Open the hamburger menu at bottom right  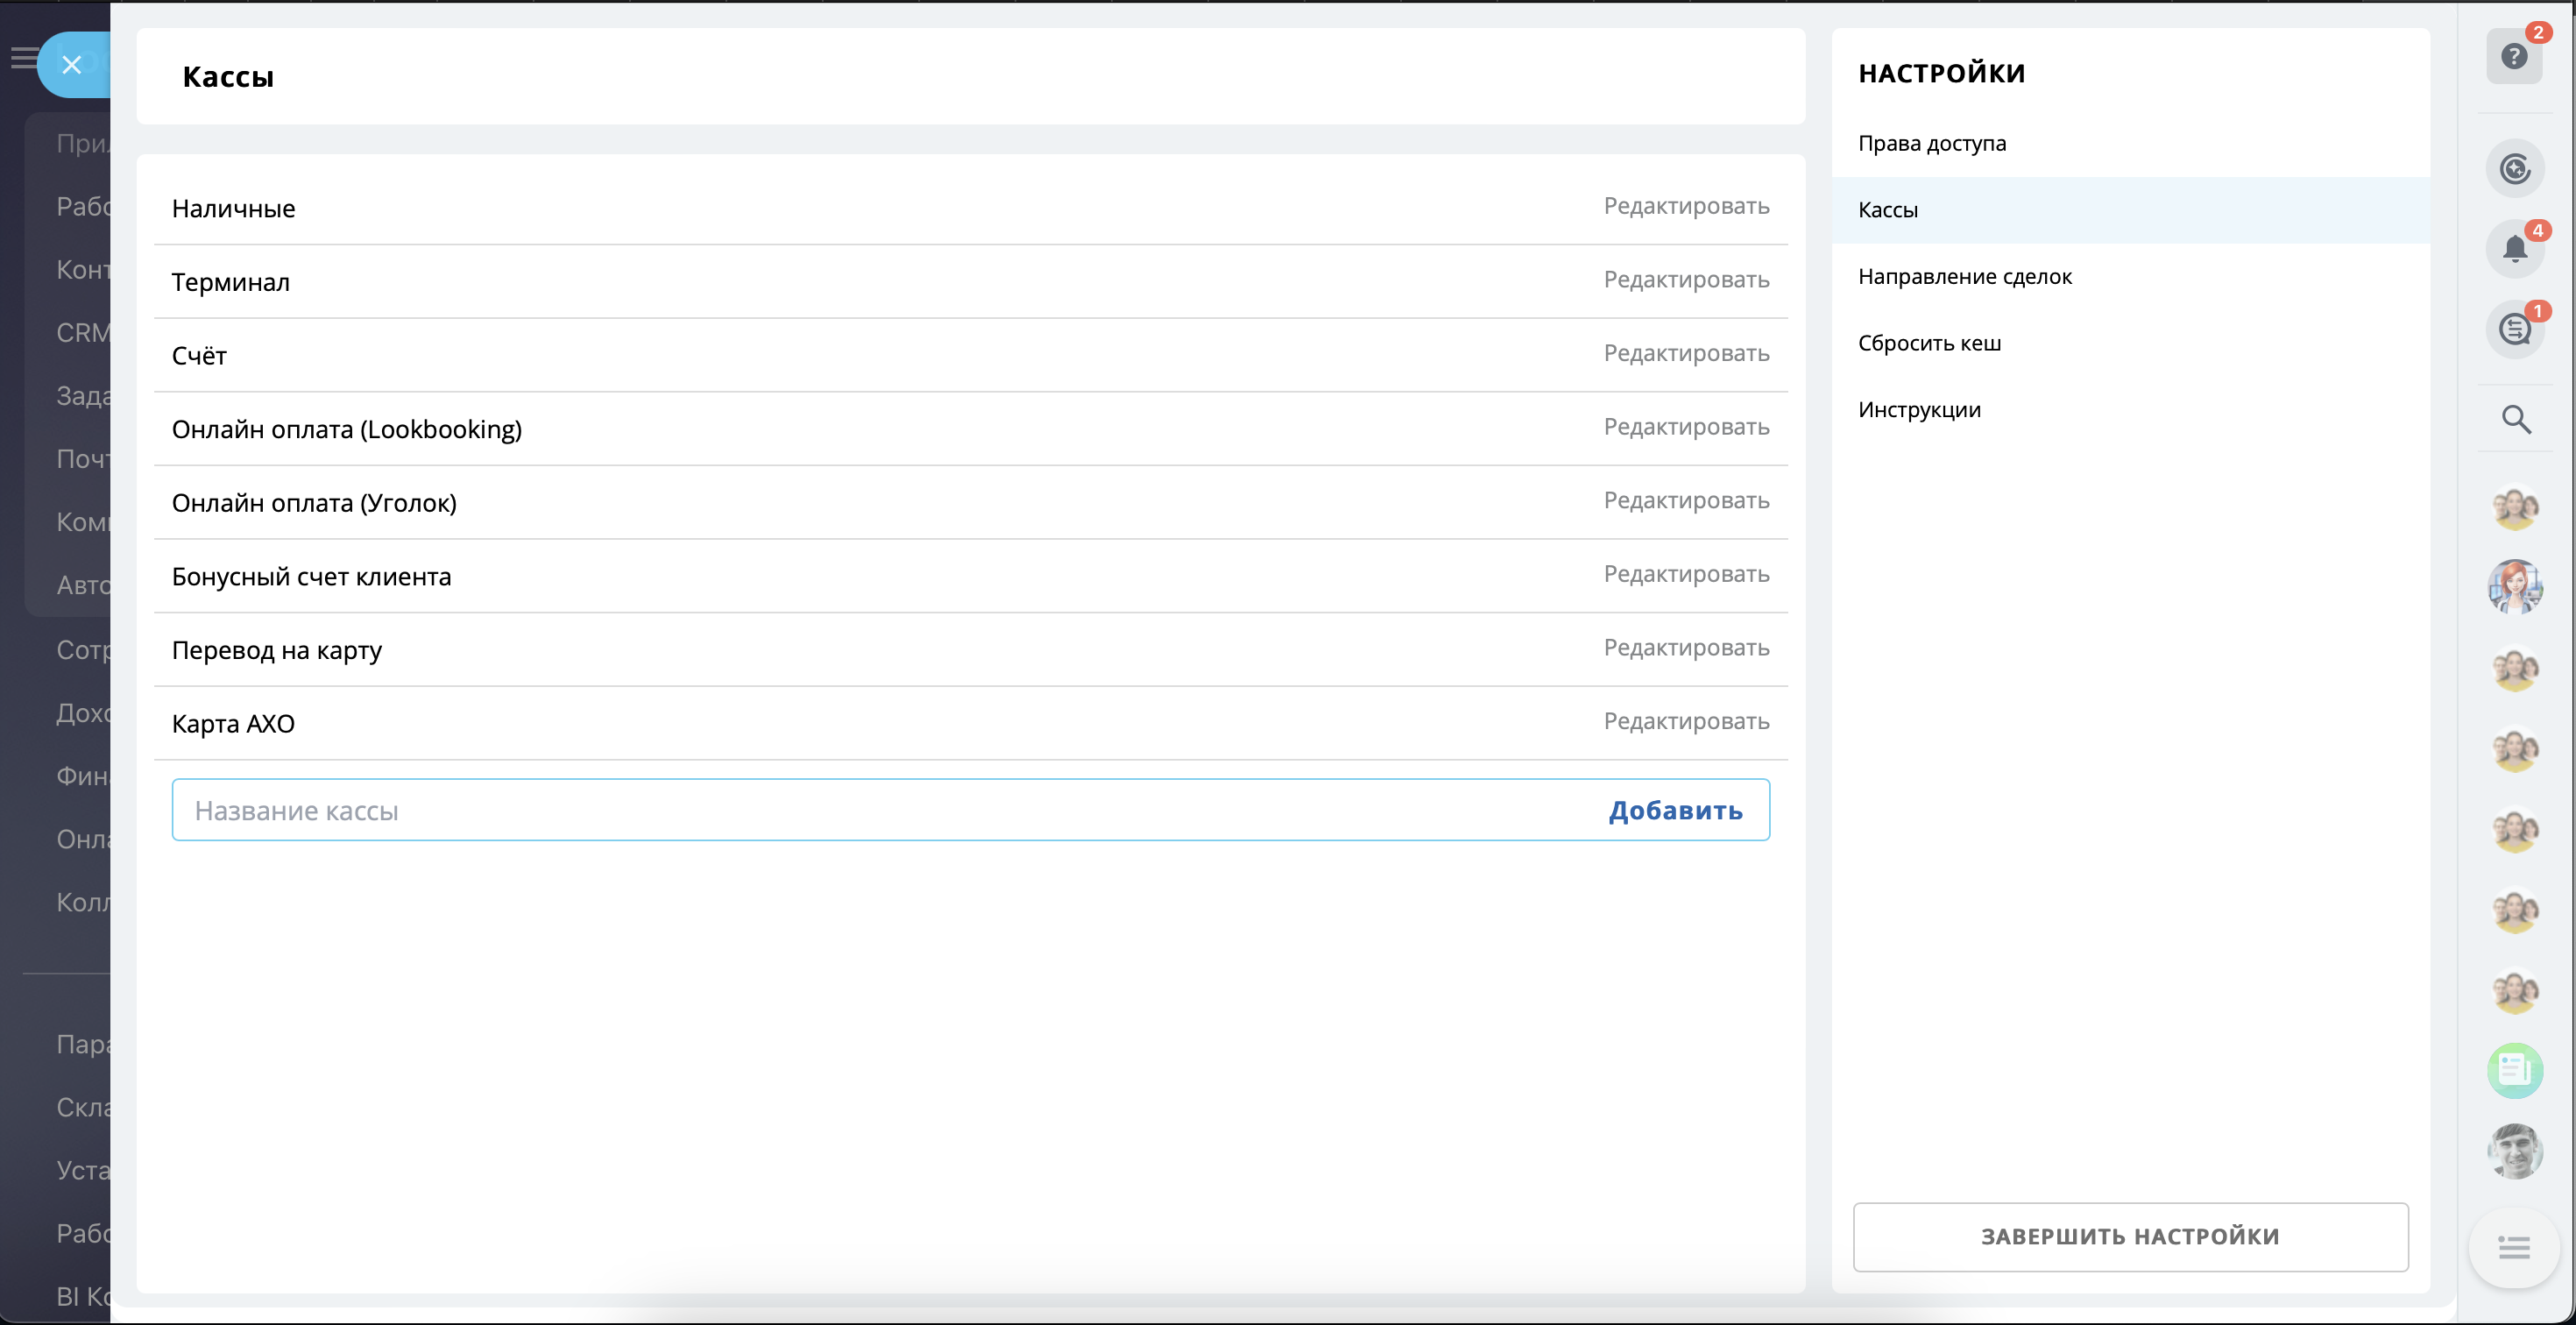2513,1247
